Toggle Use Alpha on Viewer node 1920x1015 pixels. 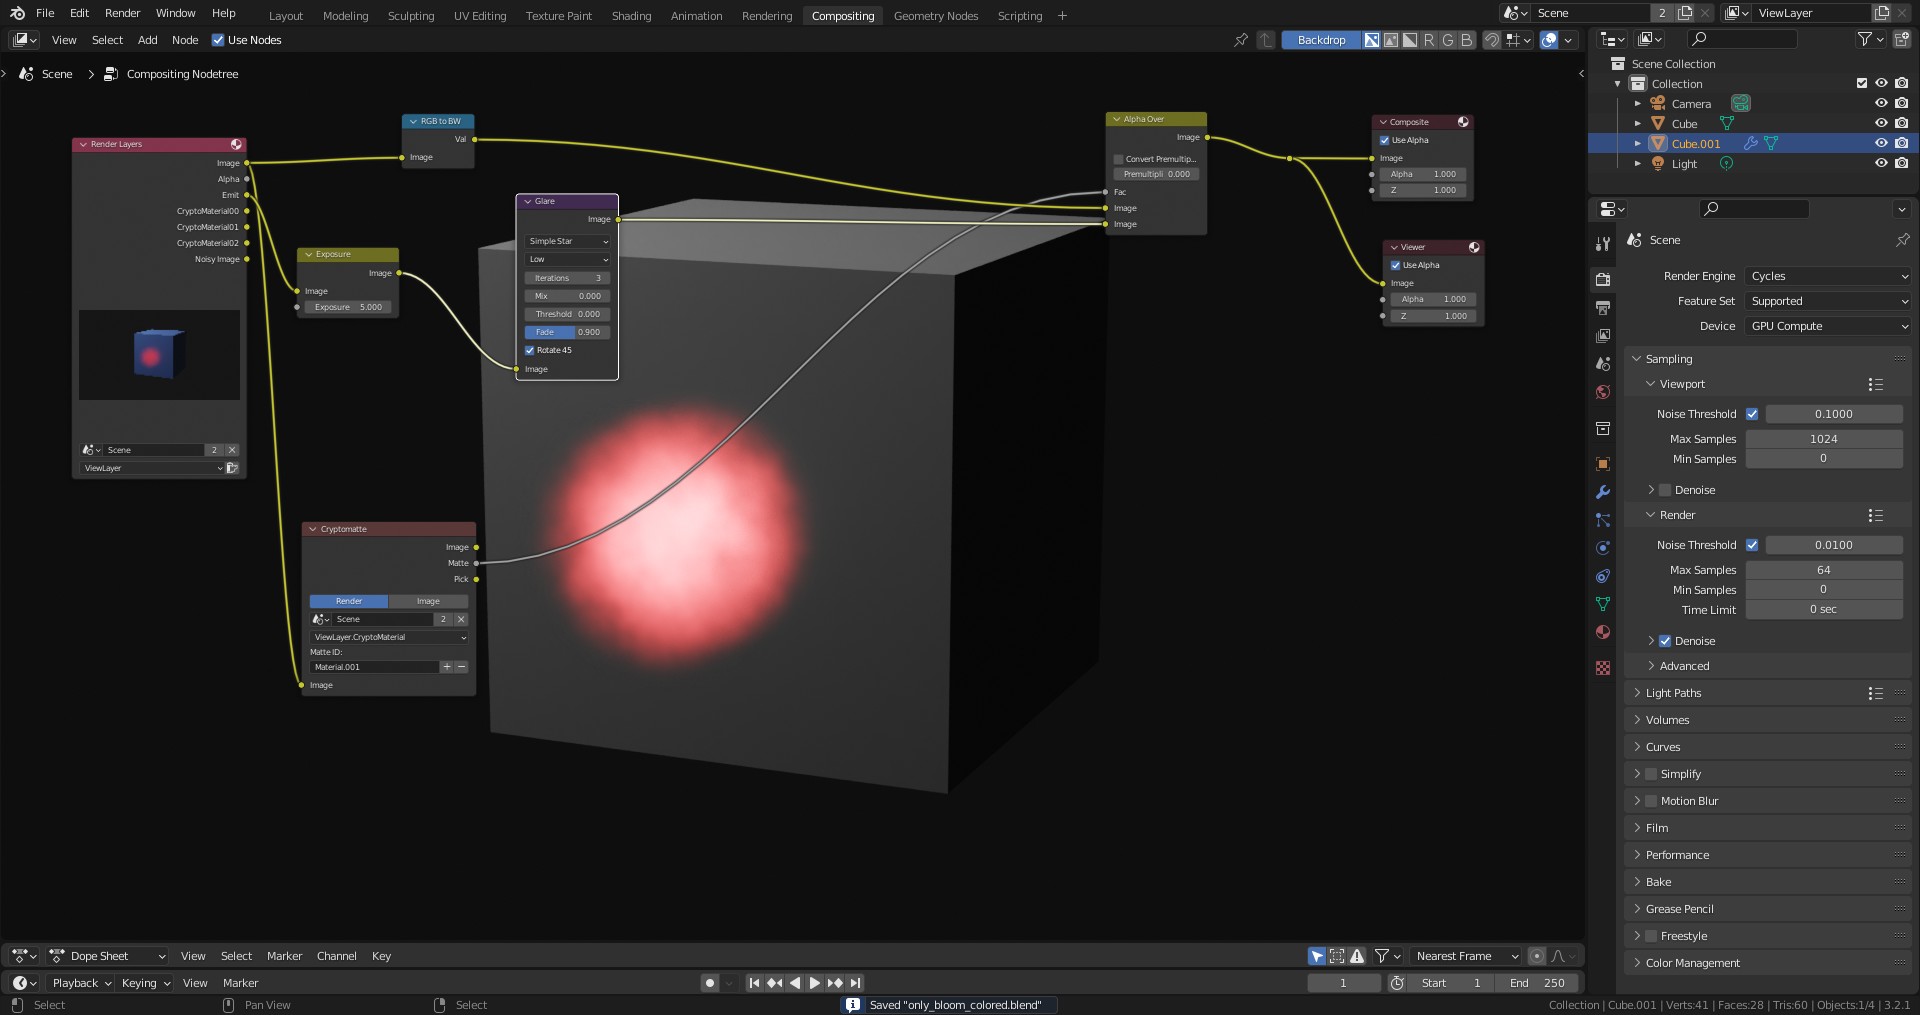(1396, 265)
